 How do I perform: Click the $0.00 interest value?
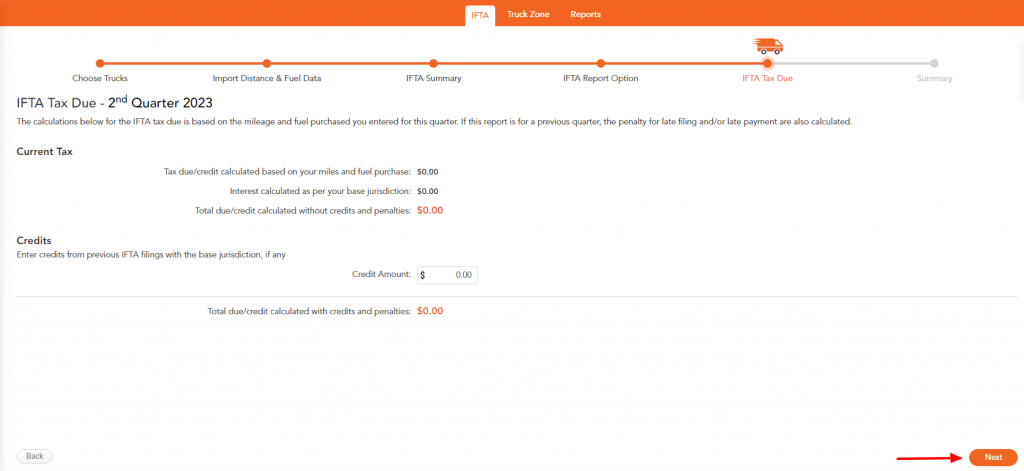point(427,191)
